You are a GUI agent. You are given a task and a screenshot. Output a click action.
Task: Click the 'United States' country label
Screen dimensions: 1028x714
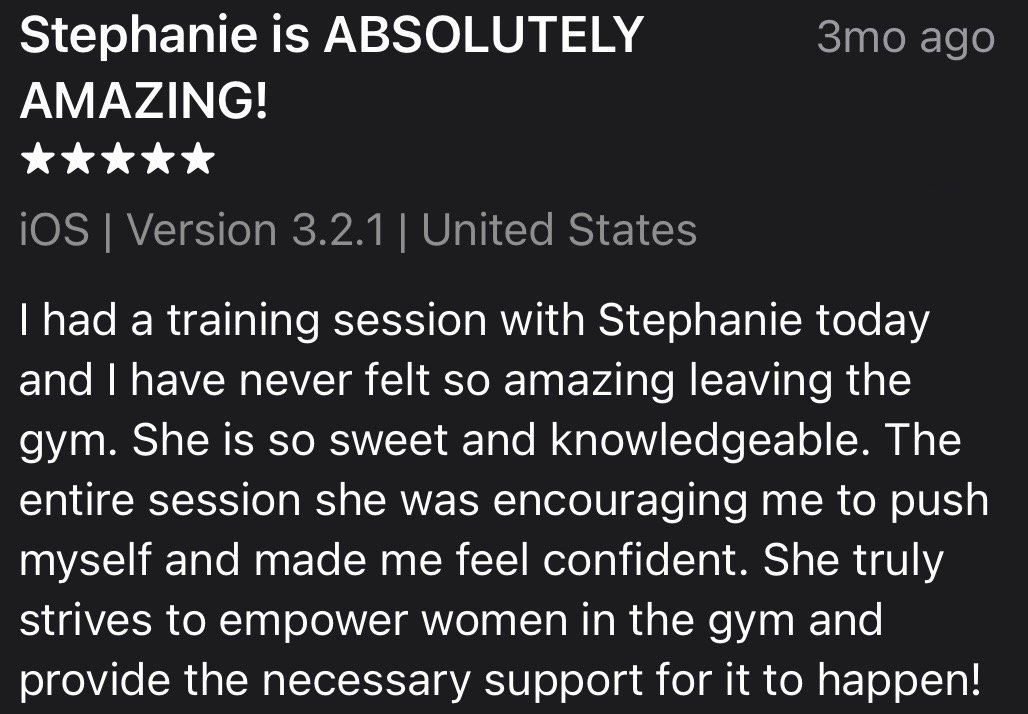tap(559, 230)
